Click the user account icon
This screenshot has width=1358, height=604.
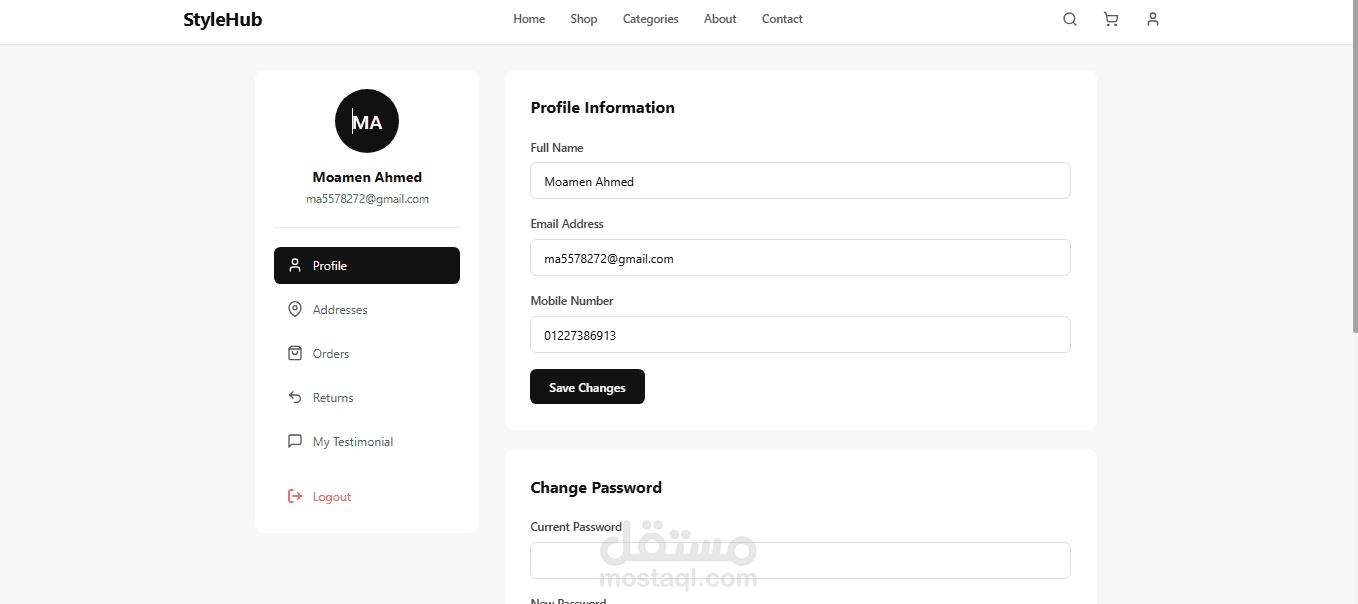(x=1153, y=19)
